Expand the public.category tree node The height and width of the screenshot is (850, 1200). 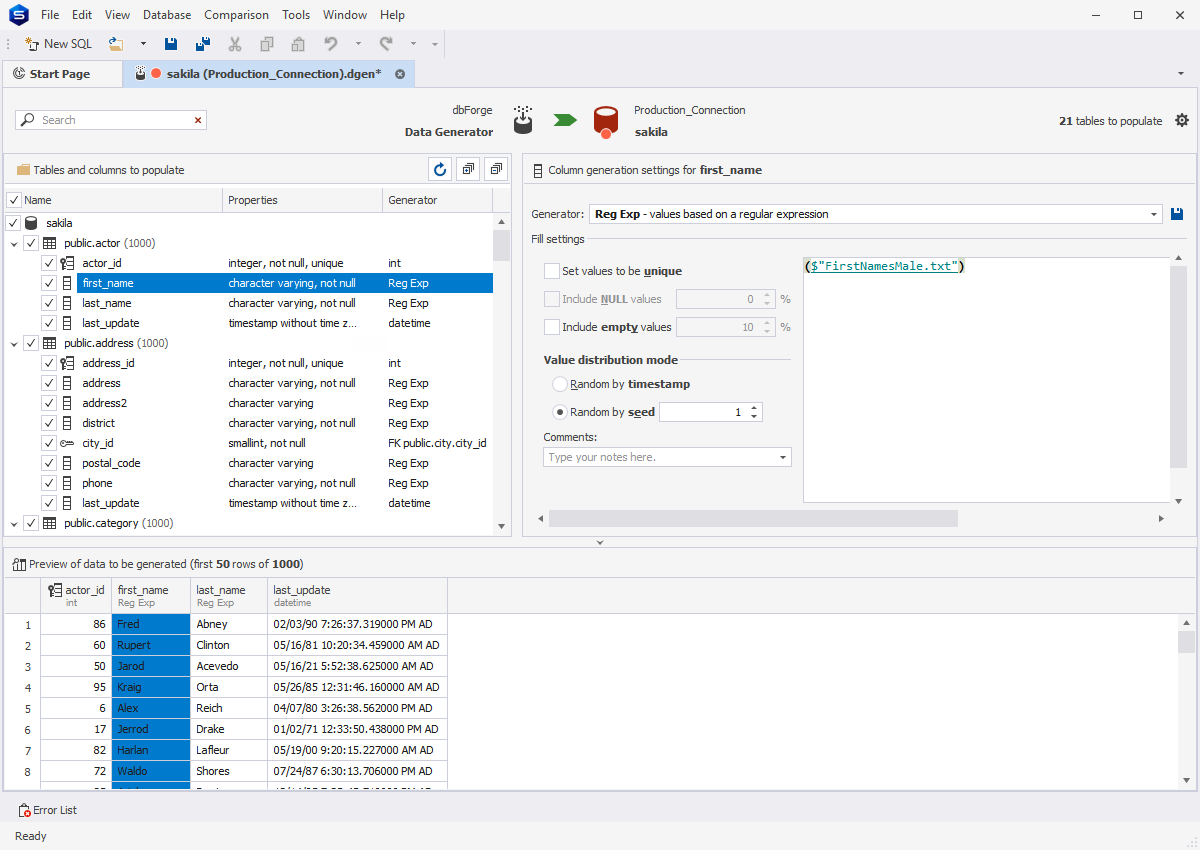pos(14,523)
